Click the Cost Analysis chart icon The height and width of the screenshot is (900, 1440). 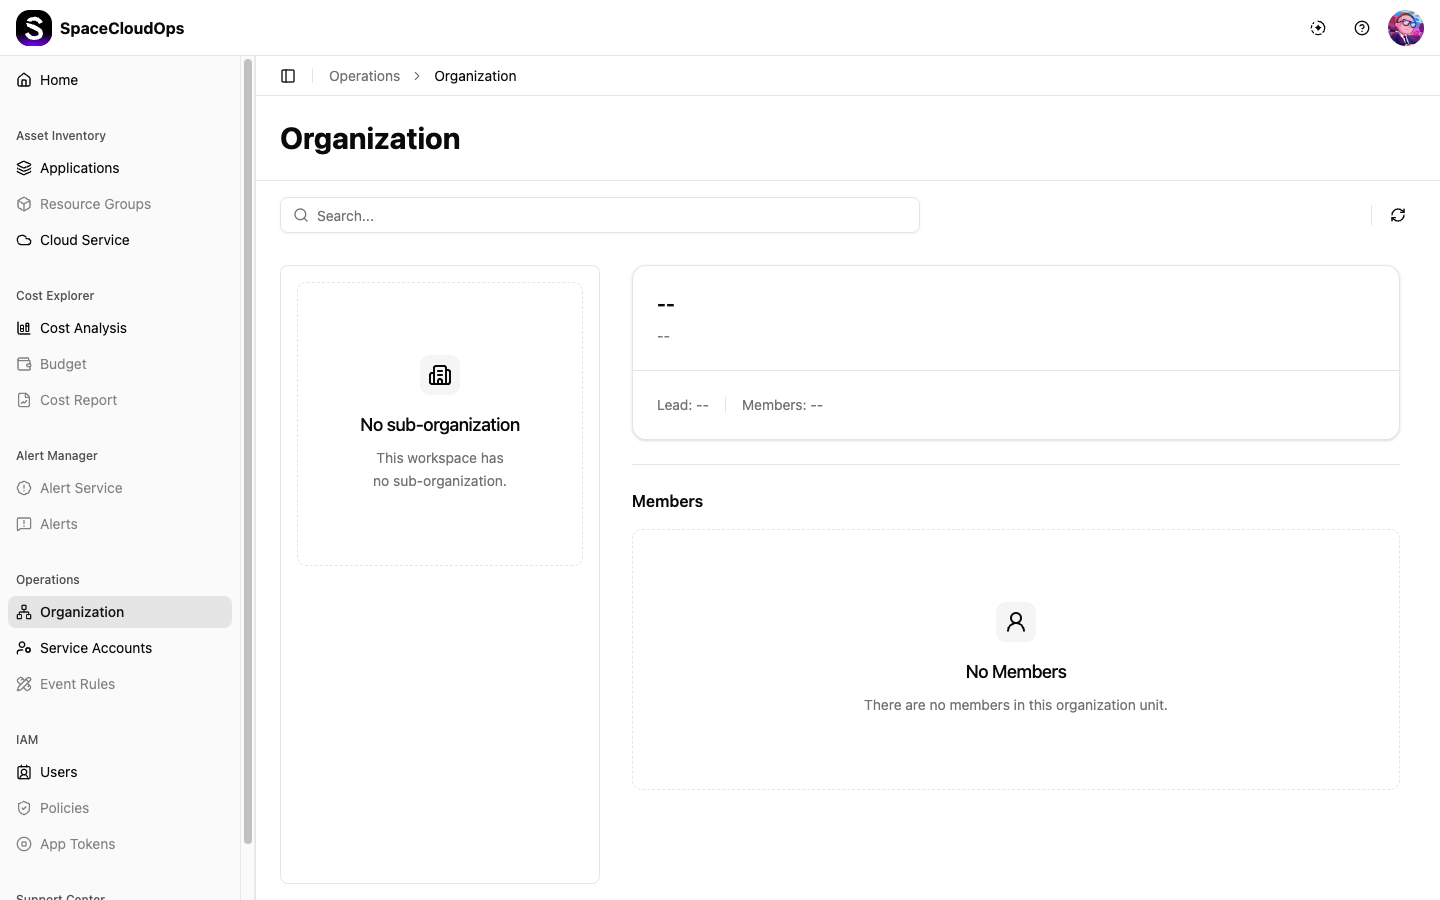(24, 328)
